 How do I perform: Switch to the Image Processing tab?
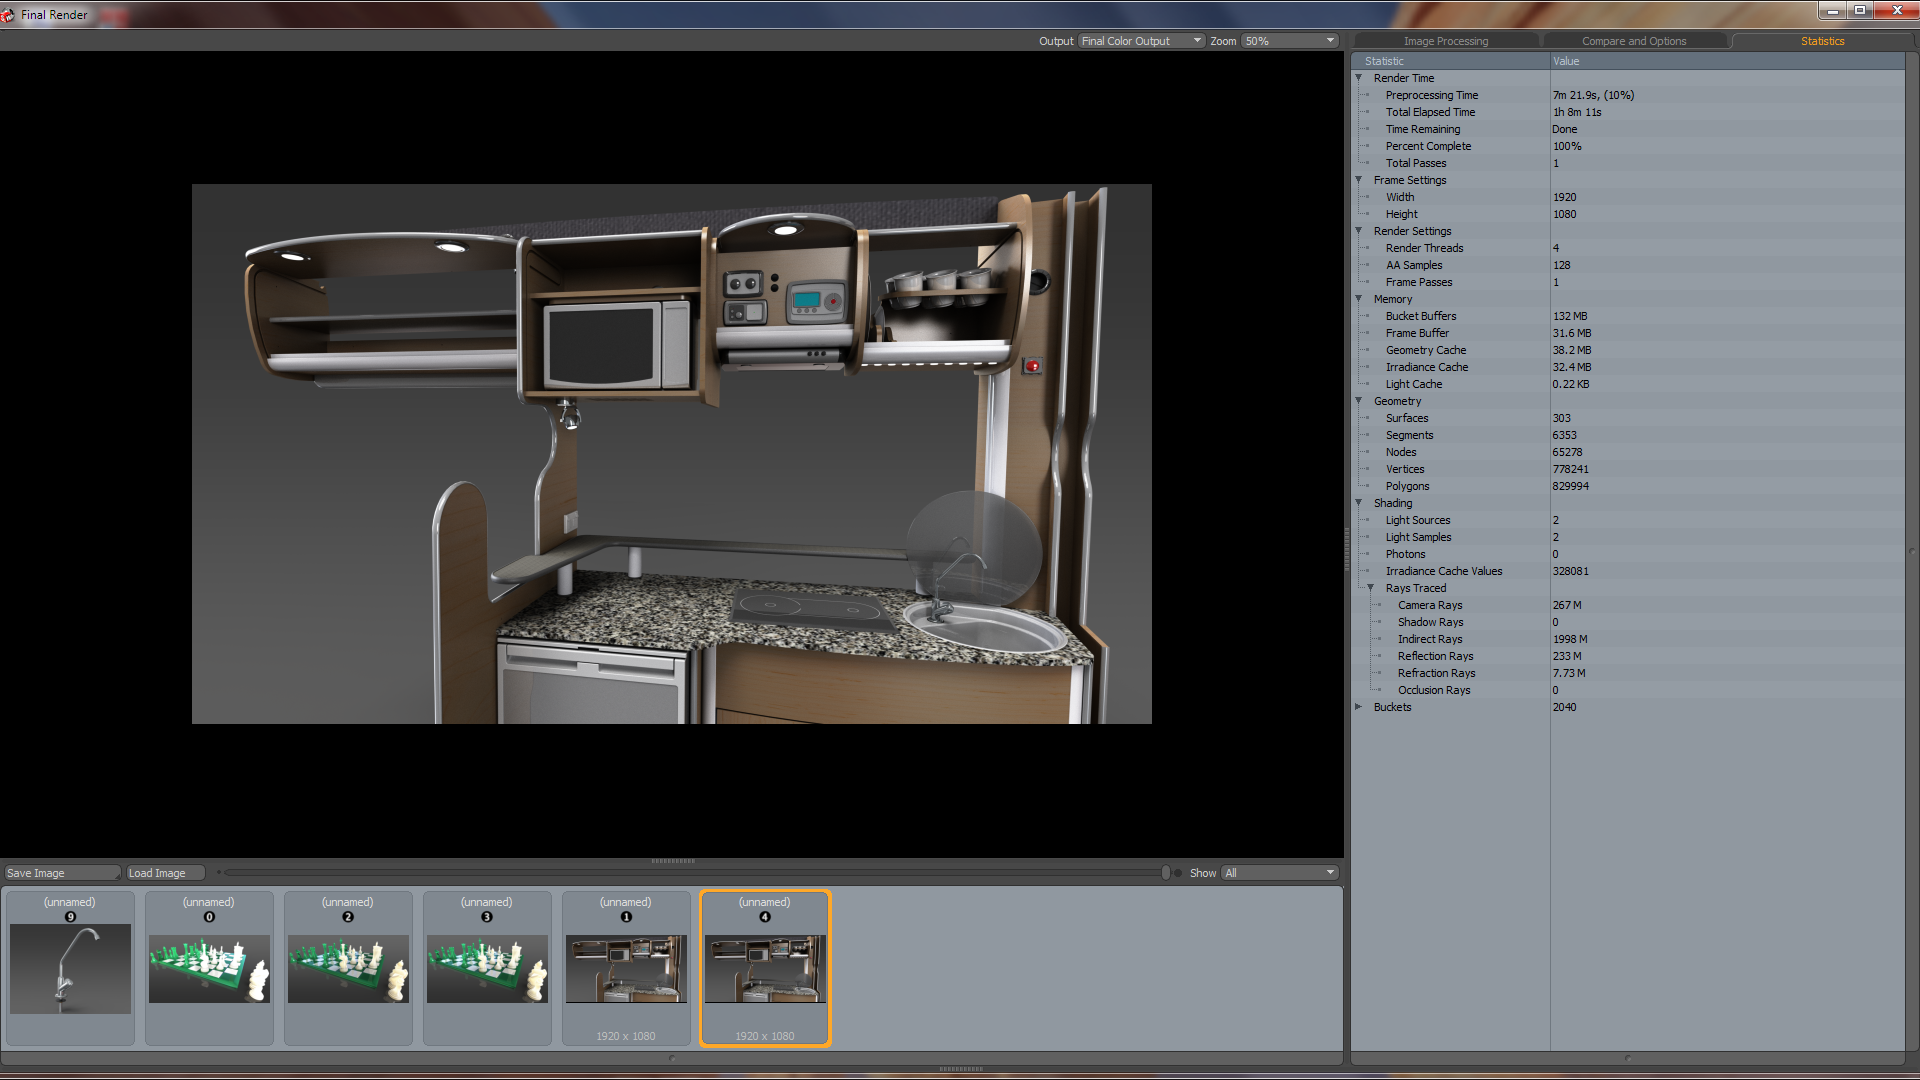tap(1445, 41)
